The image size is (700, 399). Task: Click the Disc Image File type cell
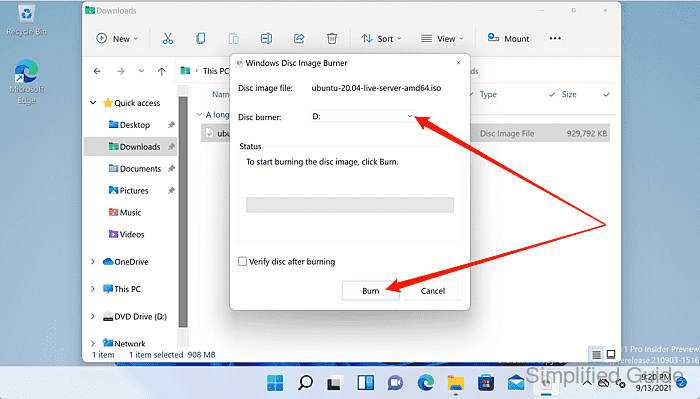pyautogui.click(x=507, y=133)
